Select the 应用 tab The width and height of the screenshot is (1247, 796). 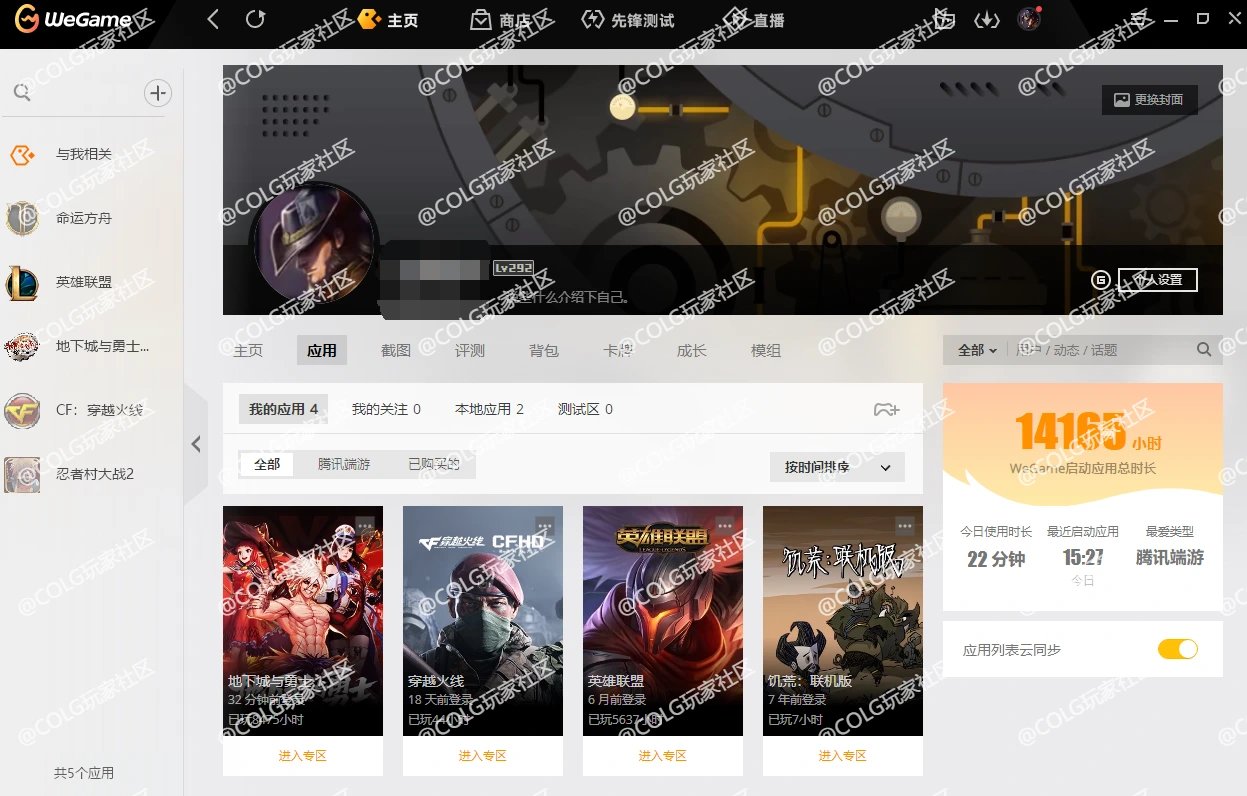pos(322,351)
